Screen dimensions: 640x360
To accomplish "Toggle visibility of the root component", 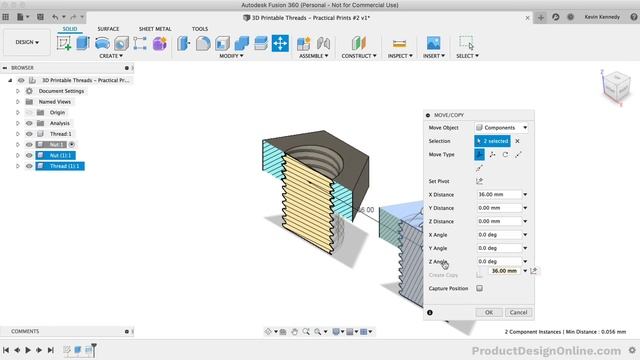I will click(21, 80).
